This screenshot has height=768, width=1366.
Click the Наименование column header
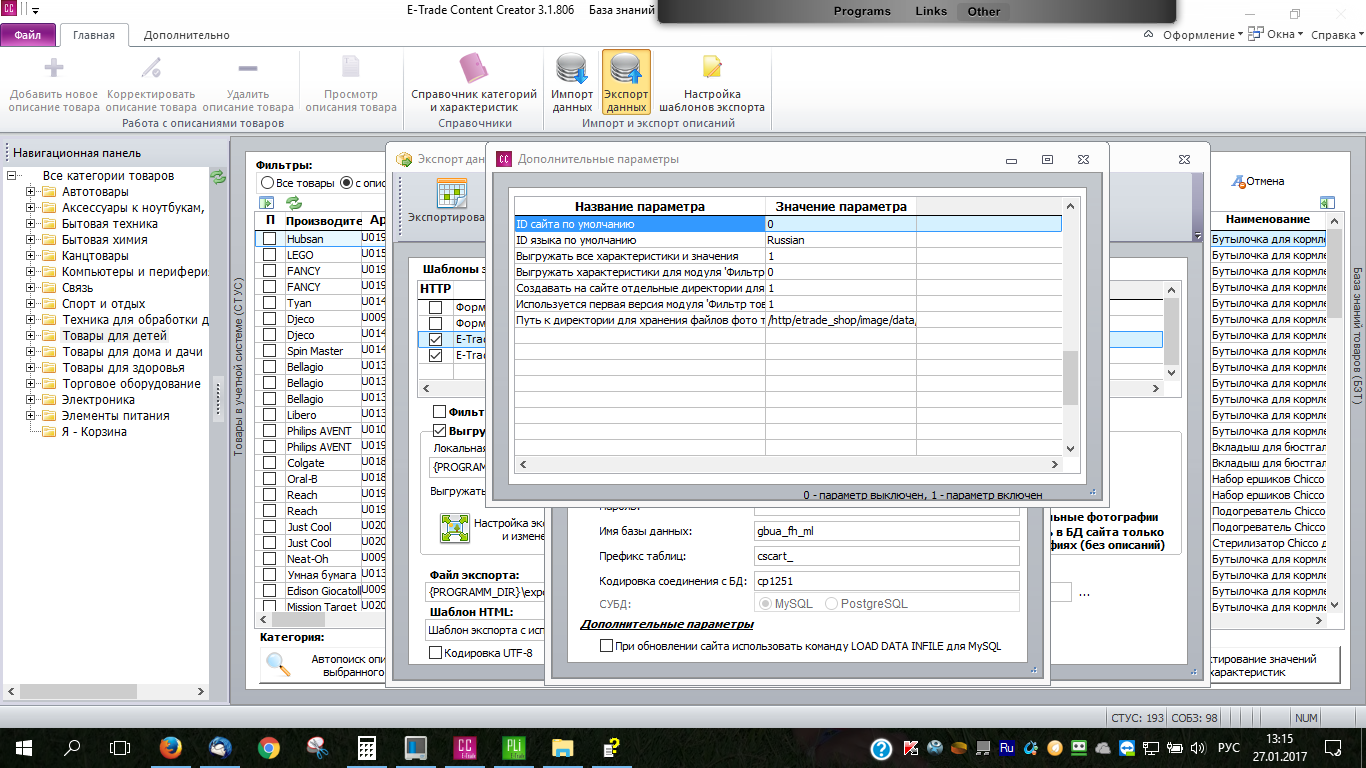tap(1267, 219)
